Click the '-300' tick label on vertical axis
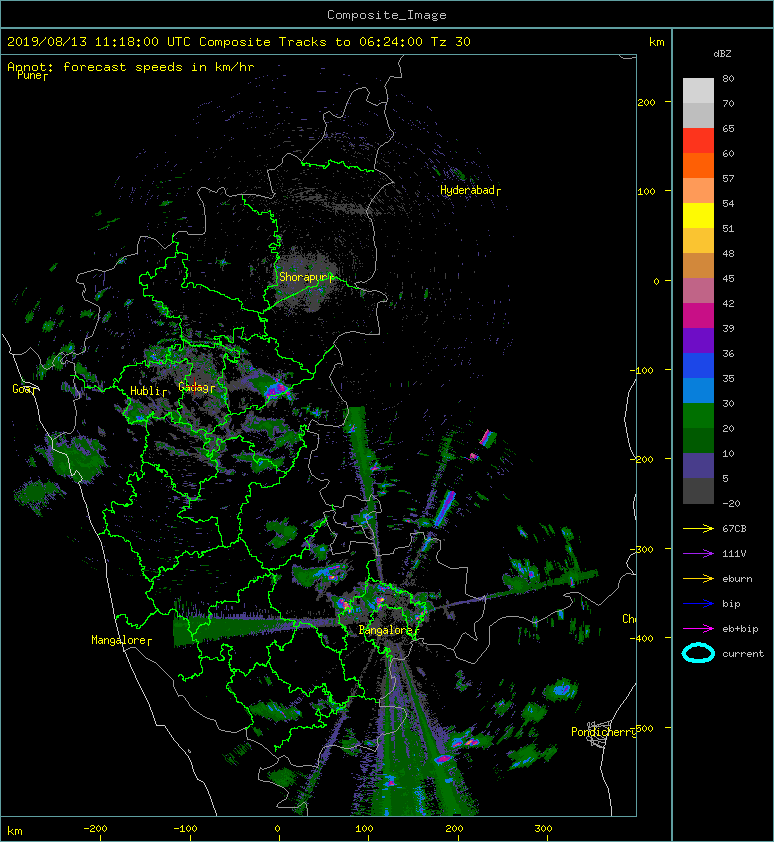Image resolution: width=774 pixels, height=842 pixels. (x=641, y=549)
